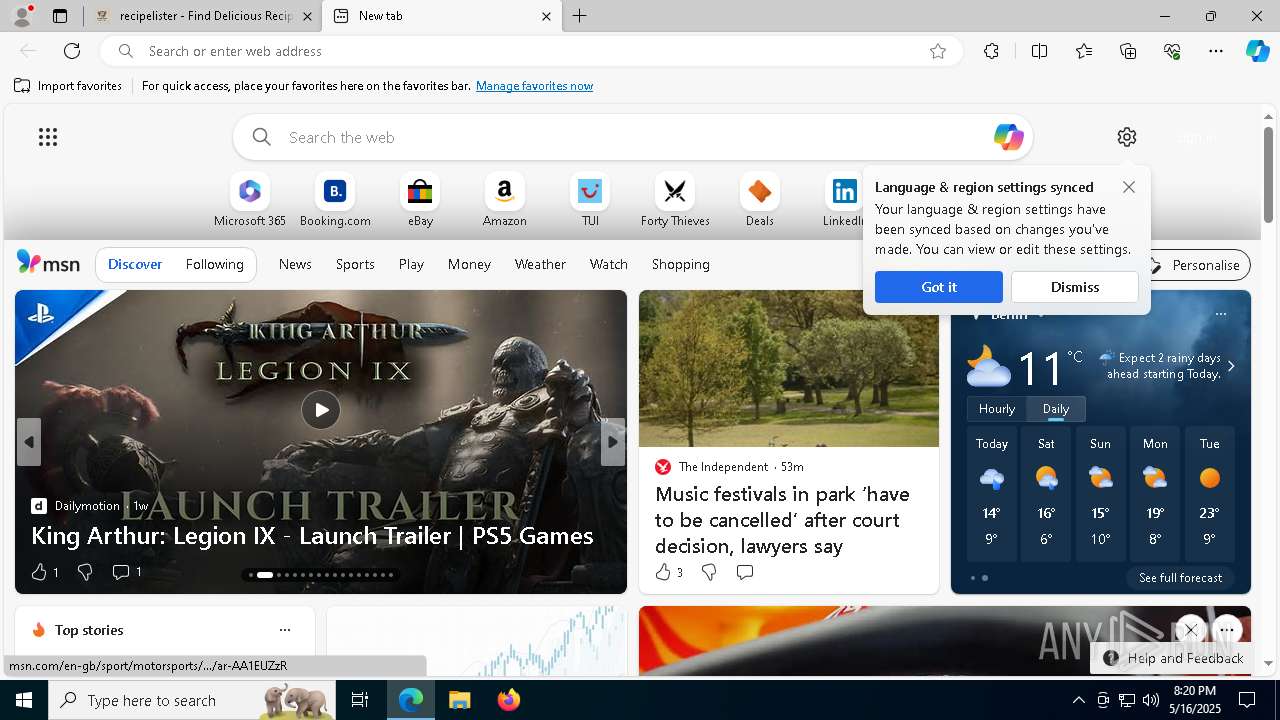The height and width of the screenshot is (720, 1280).
Task: Show hidden system tray icons
Action: (x=1078, y=700)
